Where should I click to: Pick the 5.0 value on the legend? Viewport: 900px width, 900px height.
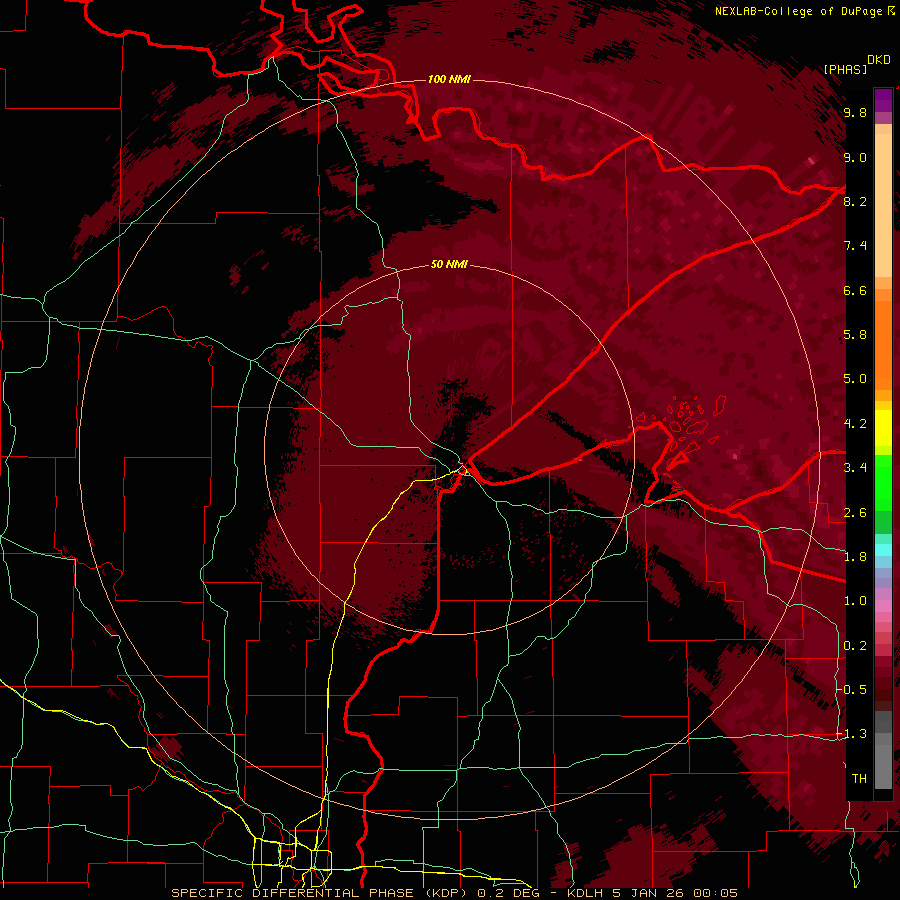855,379
